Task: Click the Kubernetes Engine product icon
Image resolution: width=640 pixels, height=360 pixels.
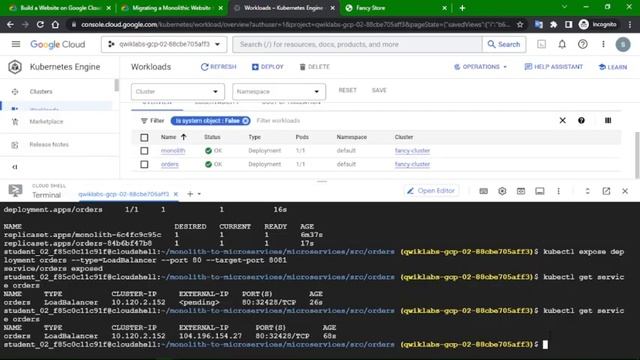Action: click(15, 67)
